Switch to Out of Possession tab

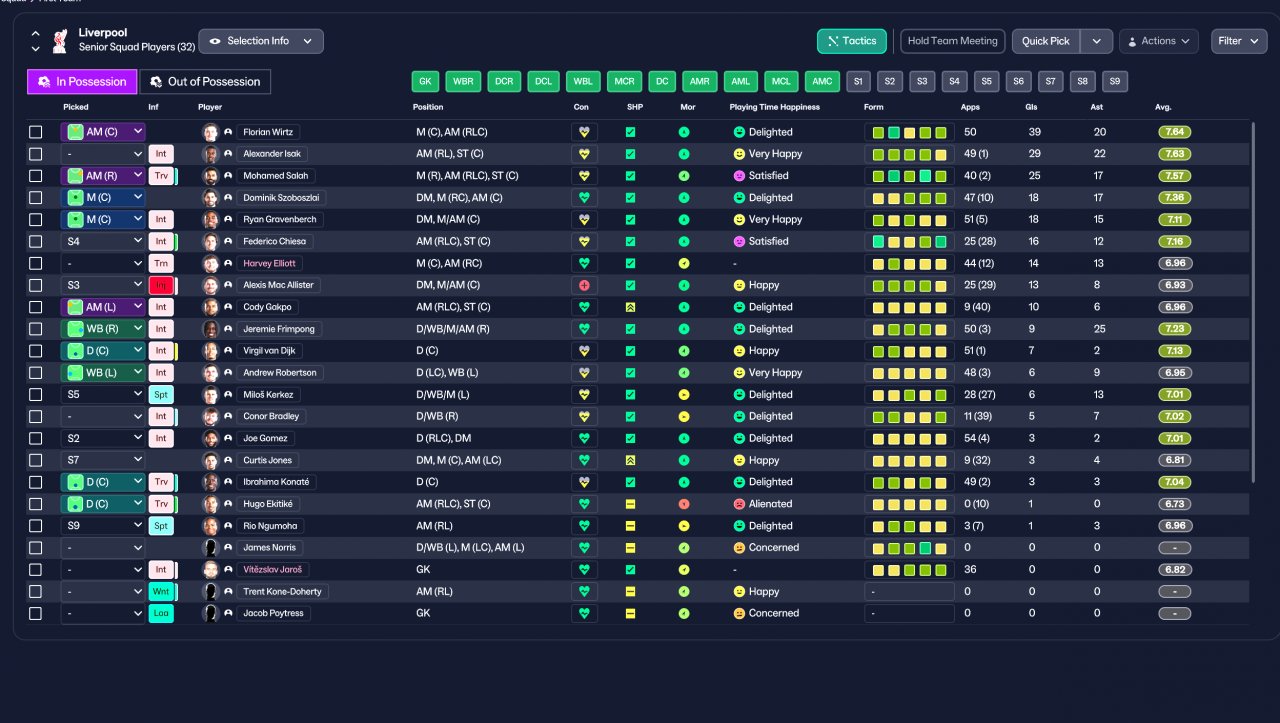205,82
